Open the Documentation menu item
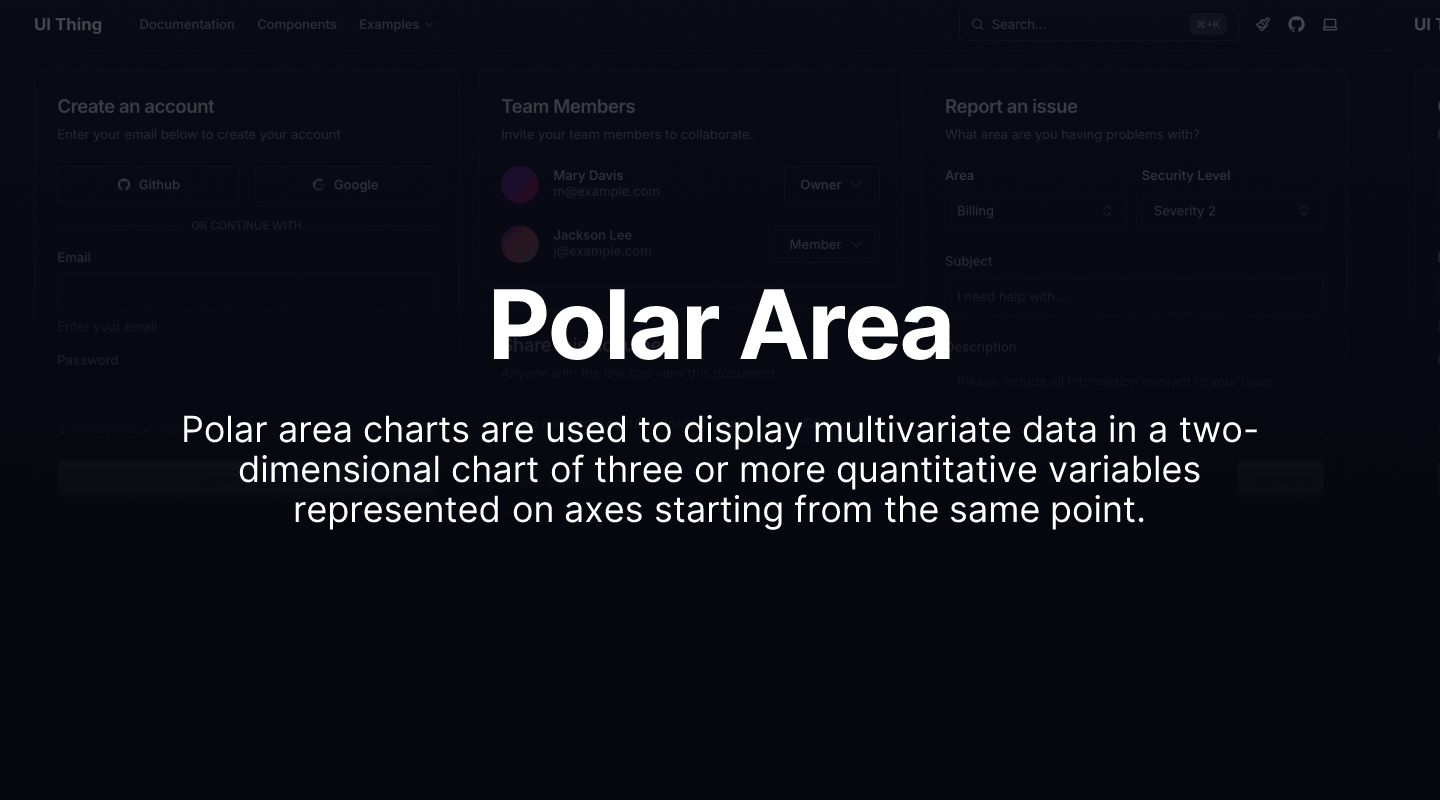The width and height of the screenshot is (1440, 800). [187, 24]
